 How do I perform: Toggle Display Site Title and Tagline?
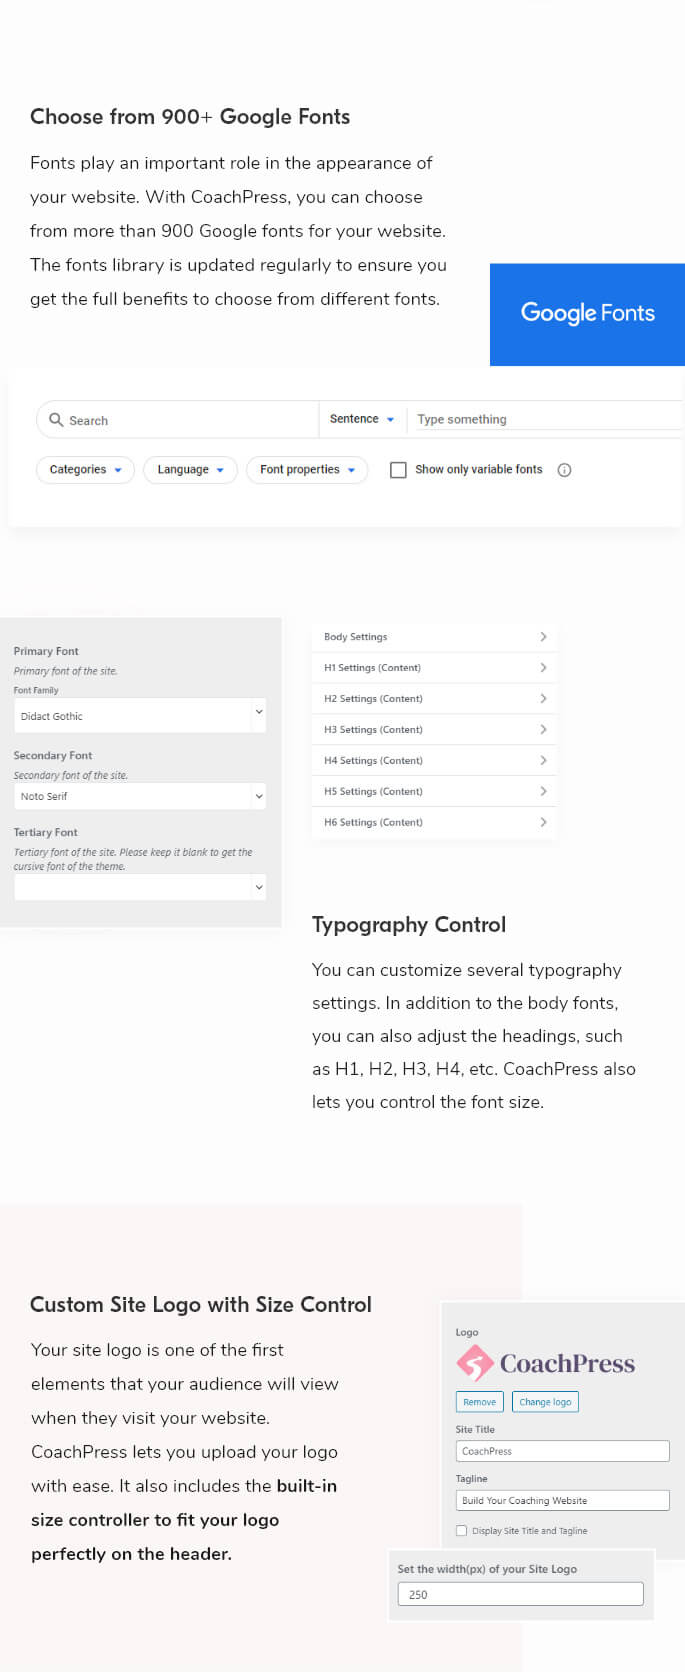point(461,1530)
